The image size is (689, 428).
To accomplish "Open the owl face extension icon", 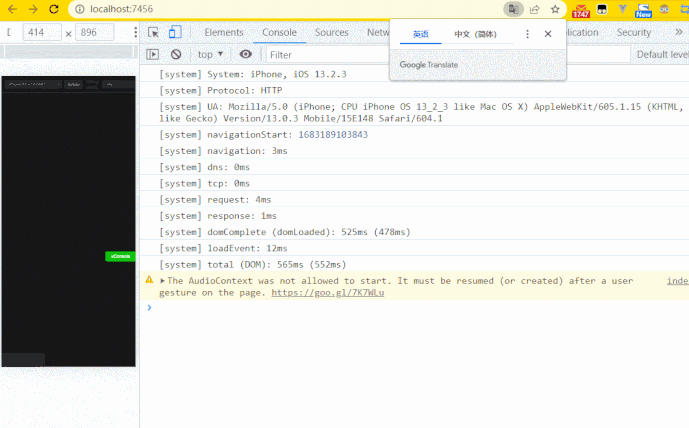I will pos(664,9).
